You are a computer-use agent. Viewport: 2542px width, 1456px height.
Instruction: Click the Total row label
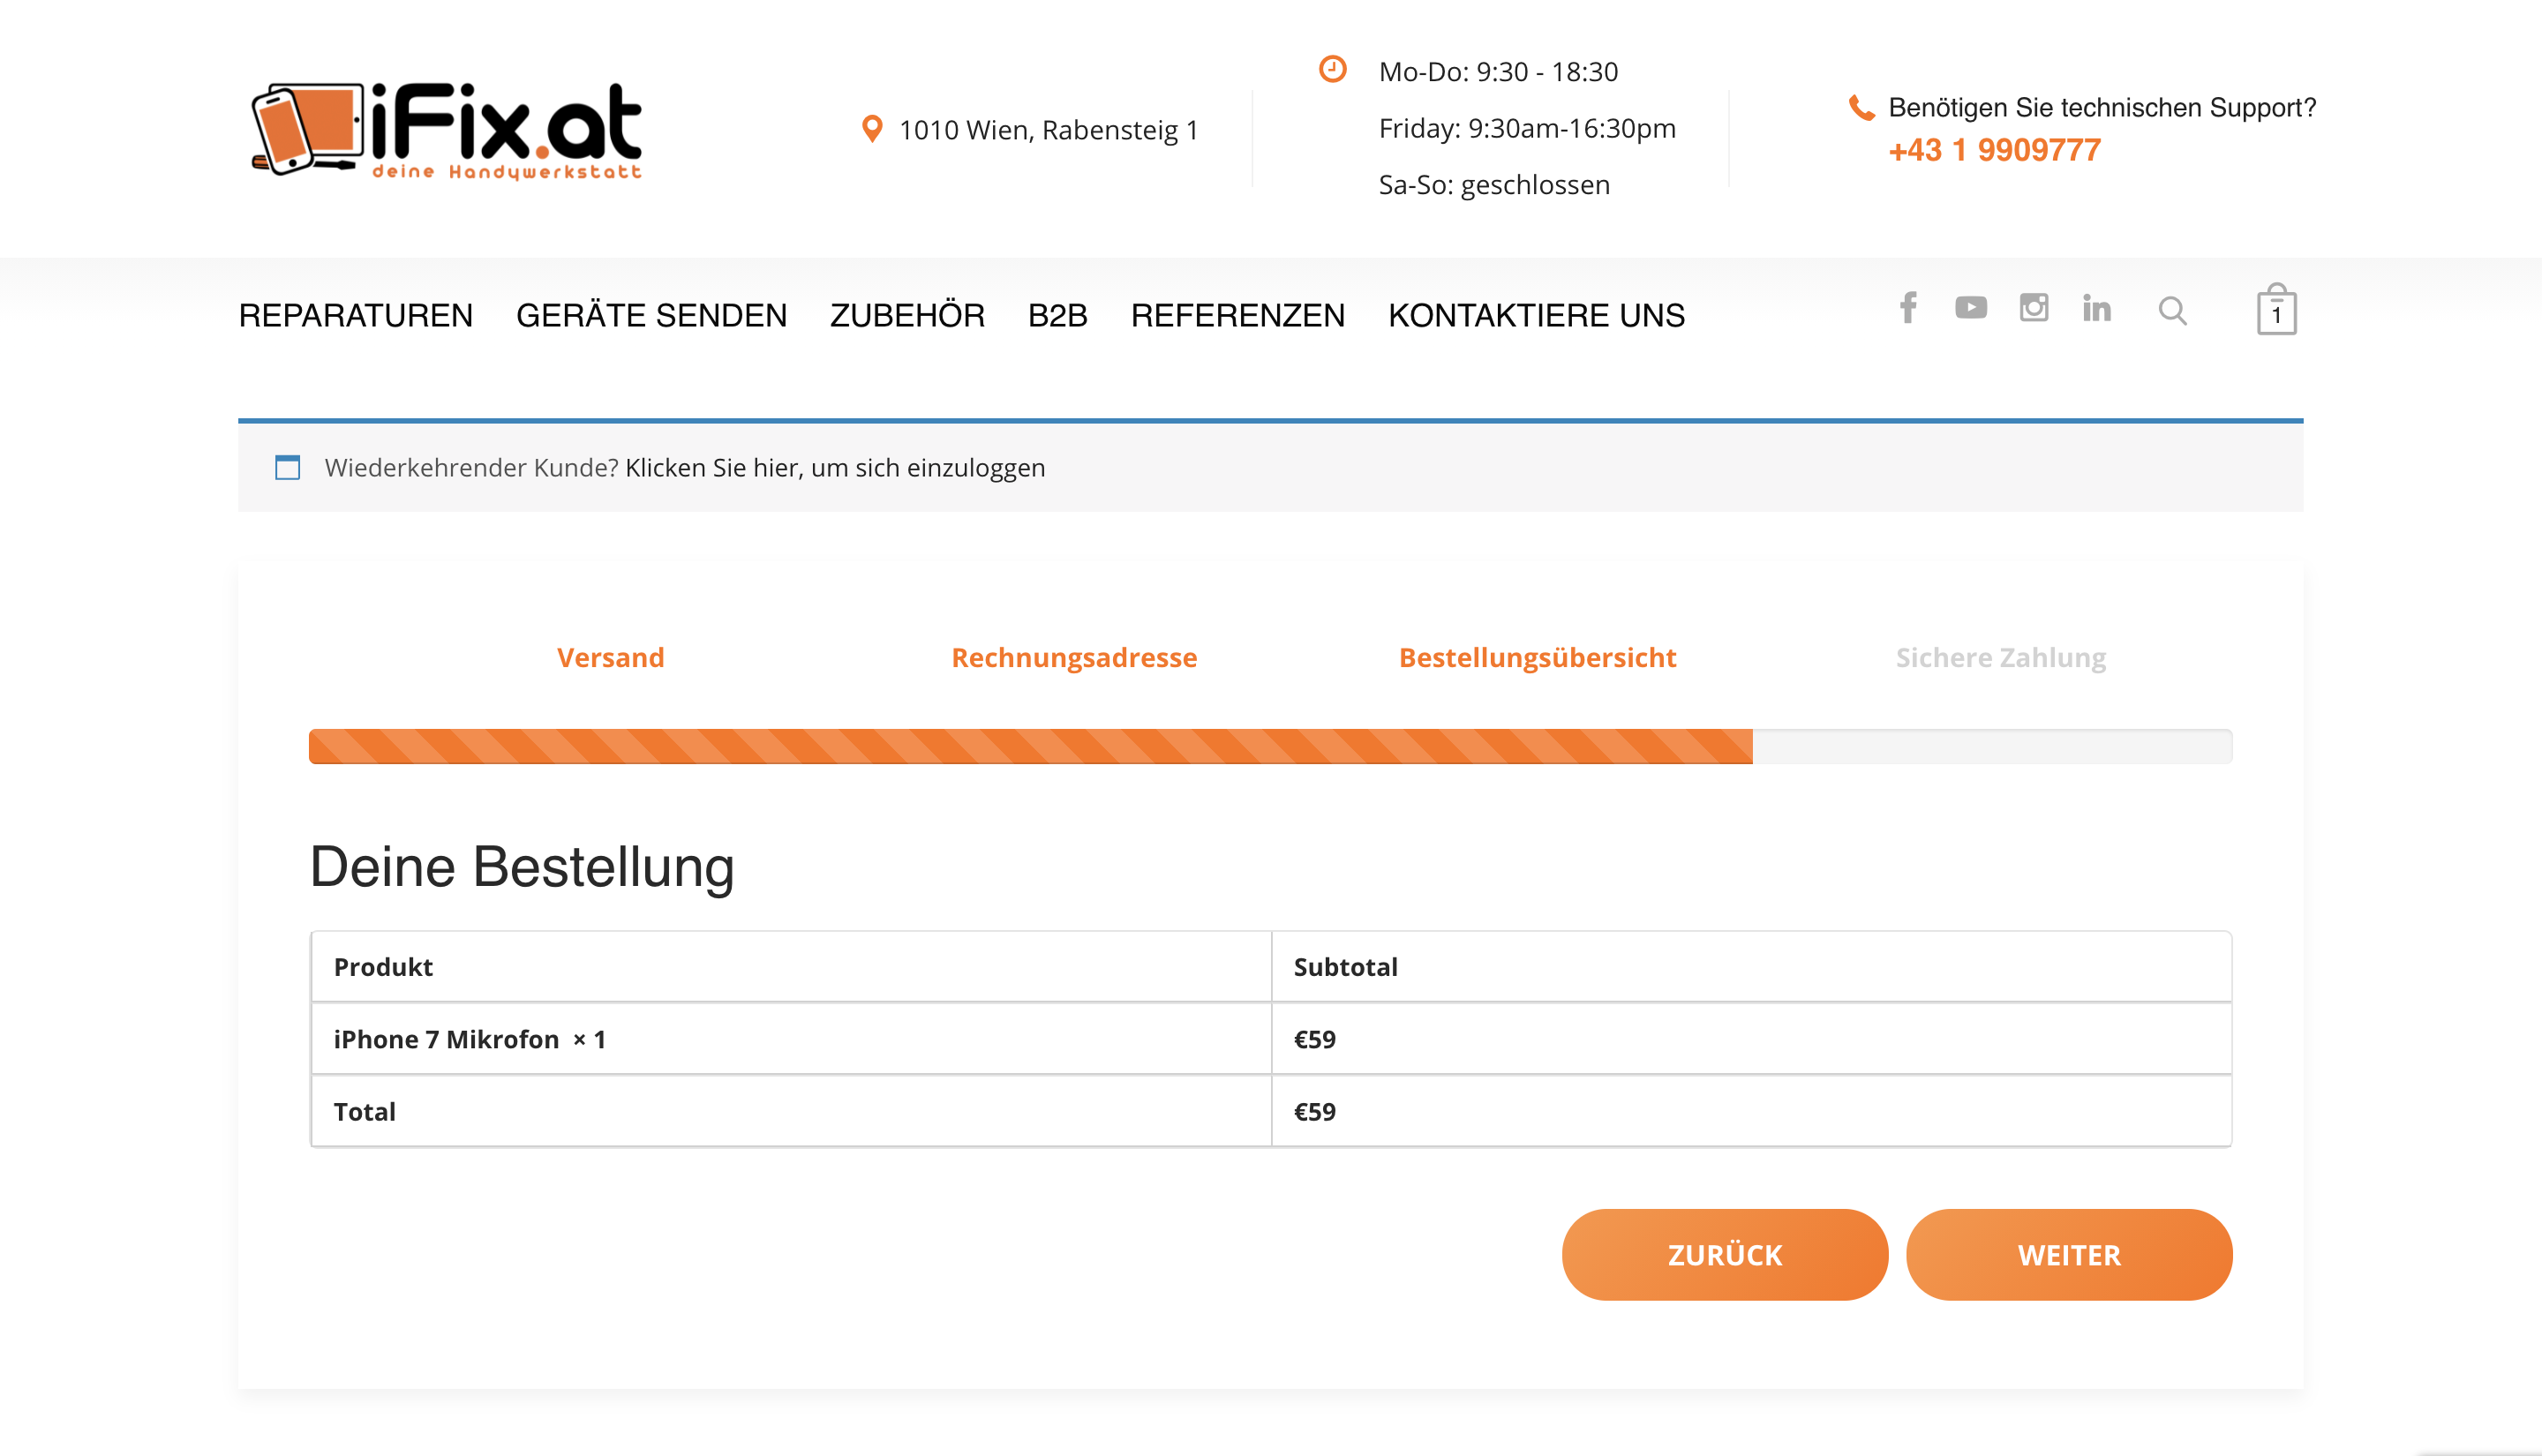364,1112
